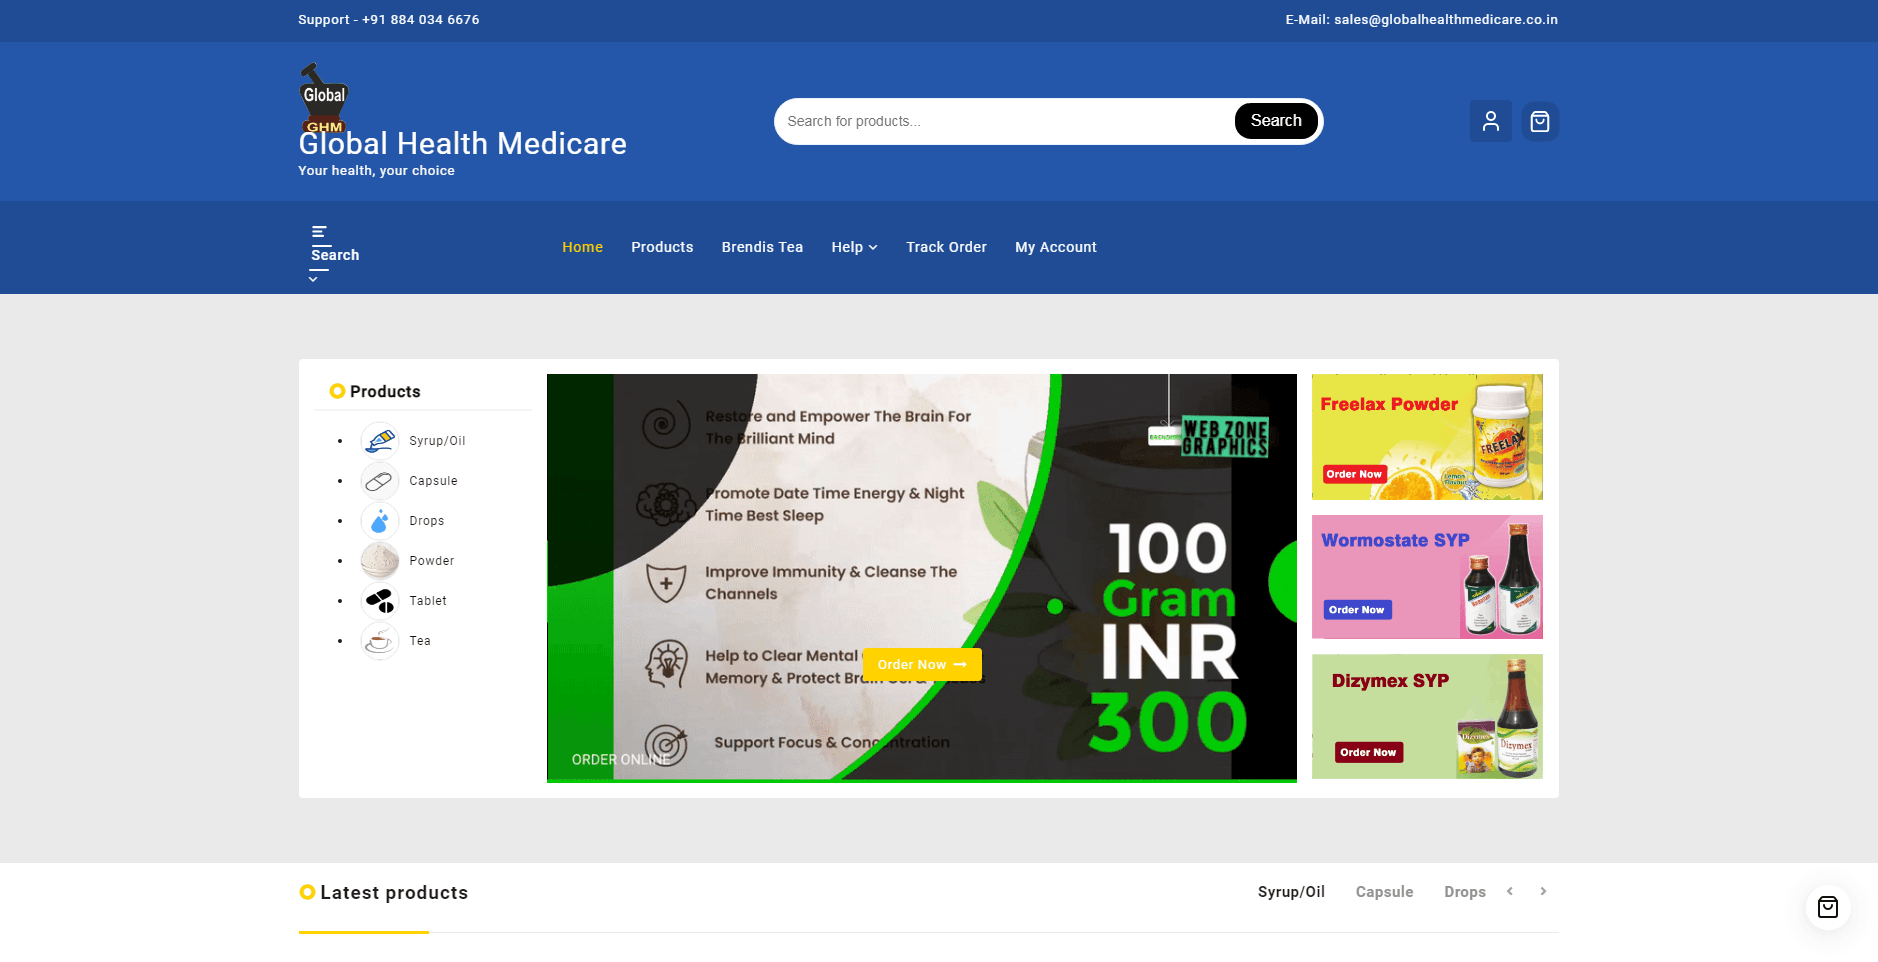Click the Tea cup category icon
1878x962 pixels.
coord(380,641)
